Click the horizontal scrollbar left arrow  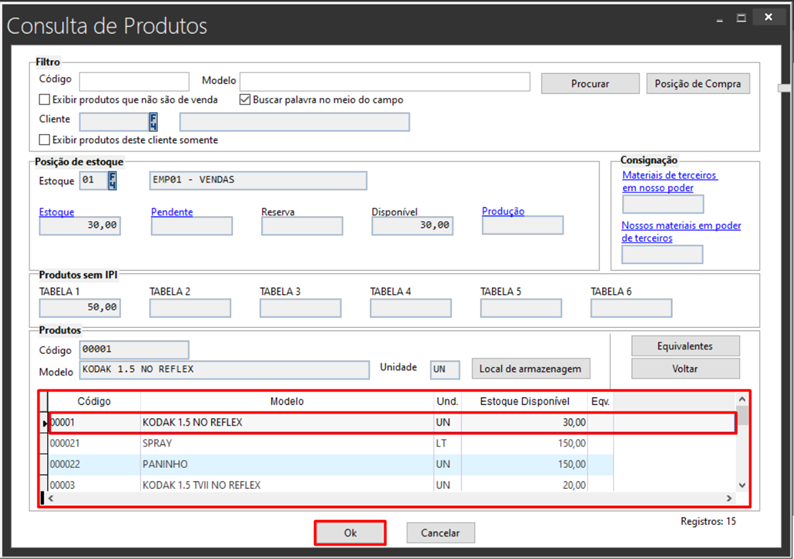pyautogui.click(x=52, y=498)
